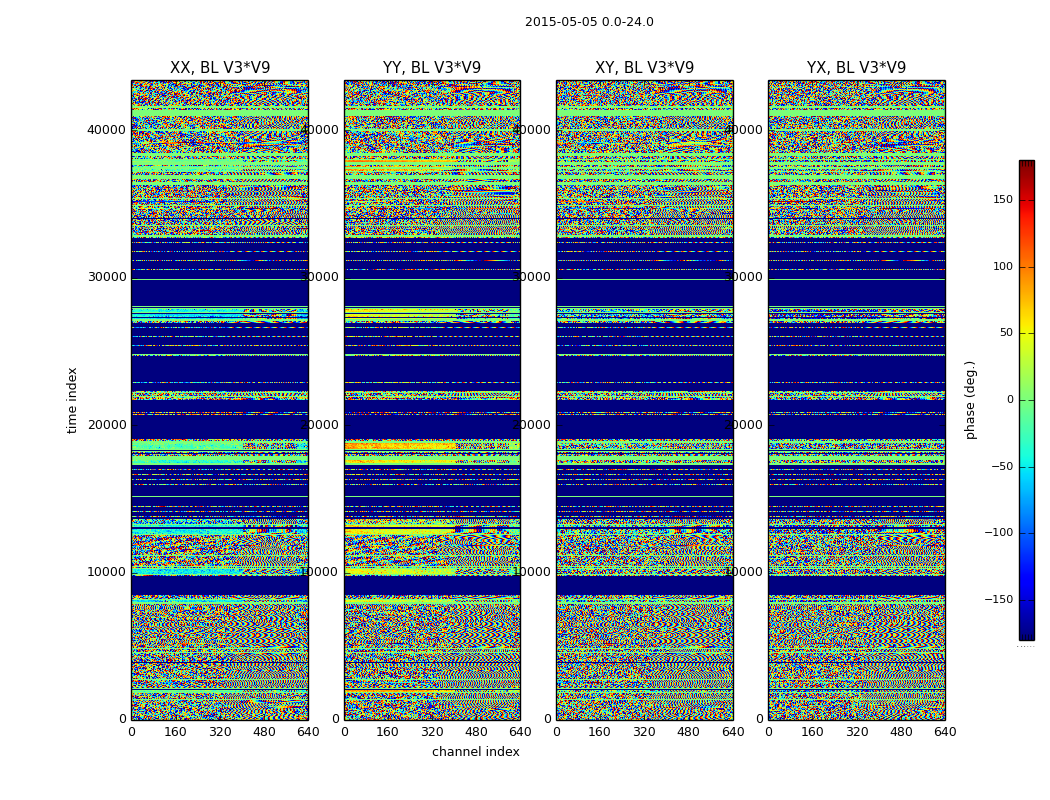This screenshot has width=1050, height=800.
Task: Click the 'time index' y-axis label
Action: tap(72, 400)
